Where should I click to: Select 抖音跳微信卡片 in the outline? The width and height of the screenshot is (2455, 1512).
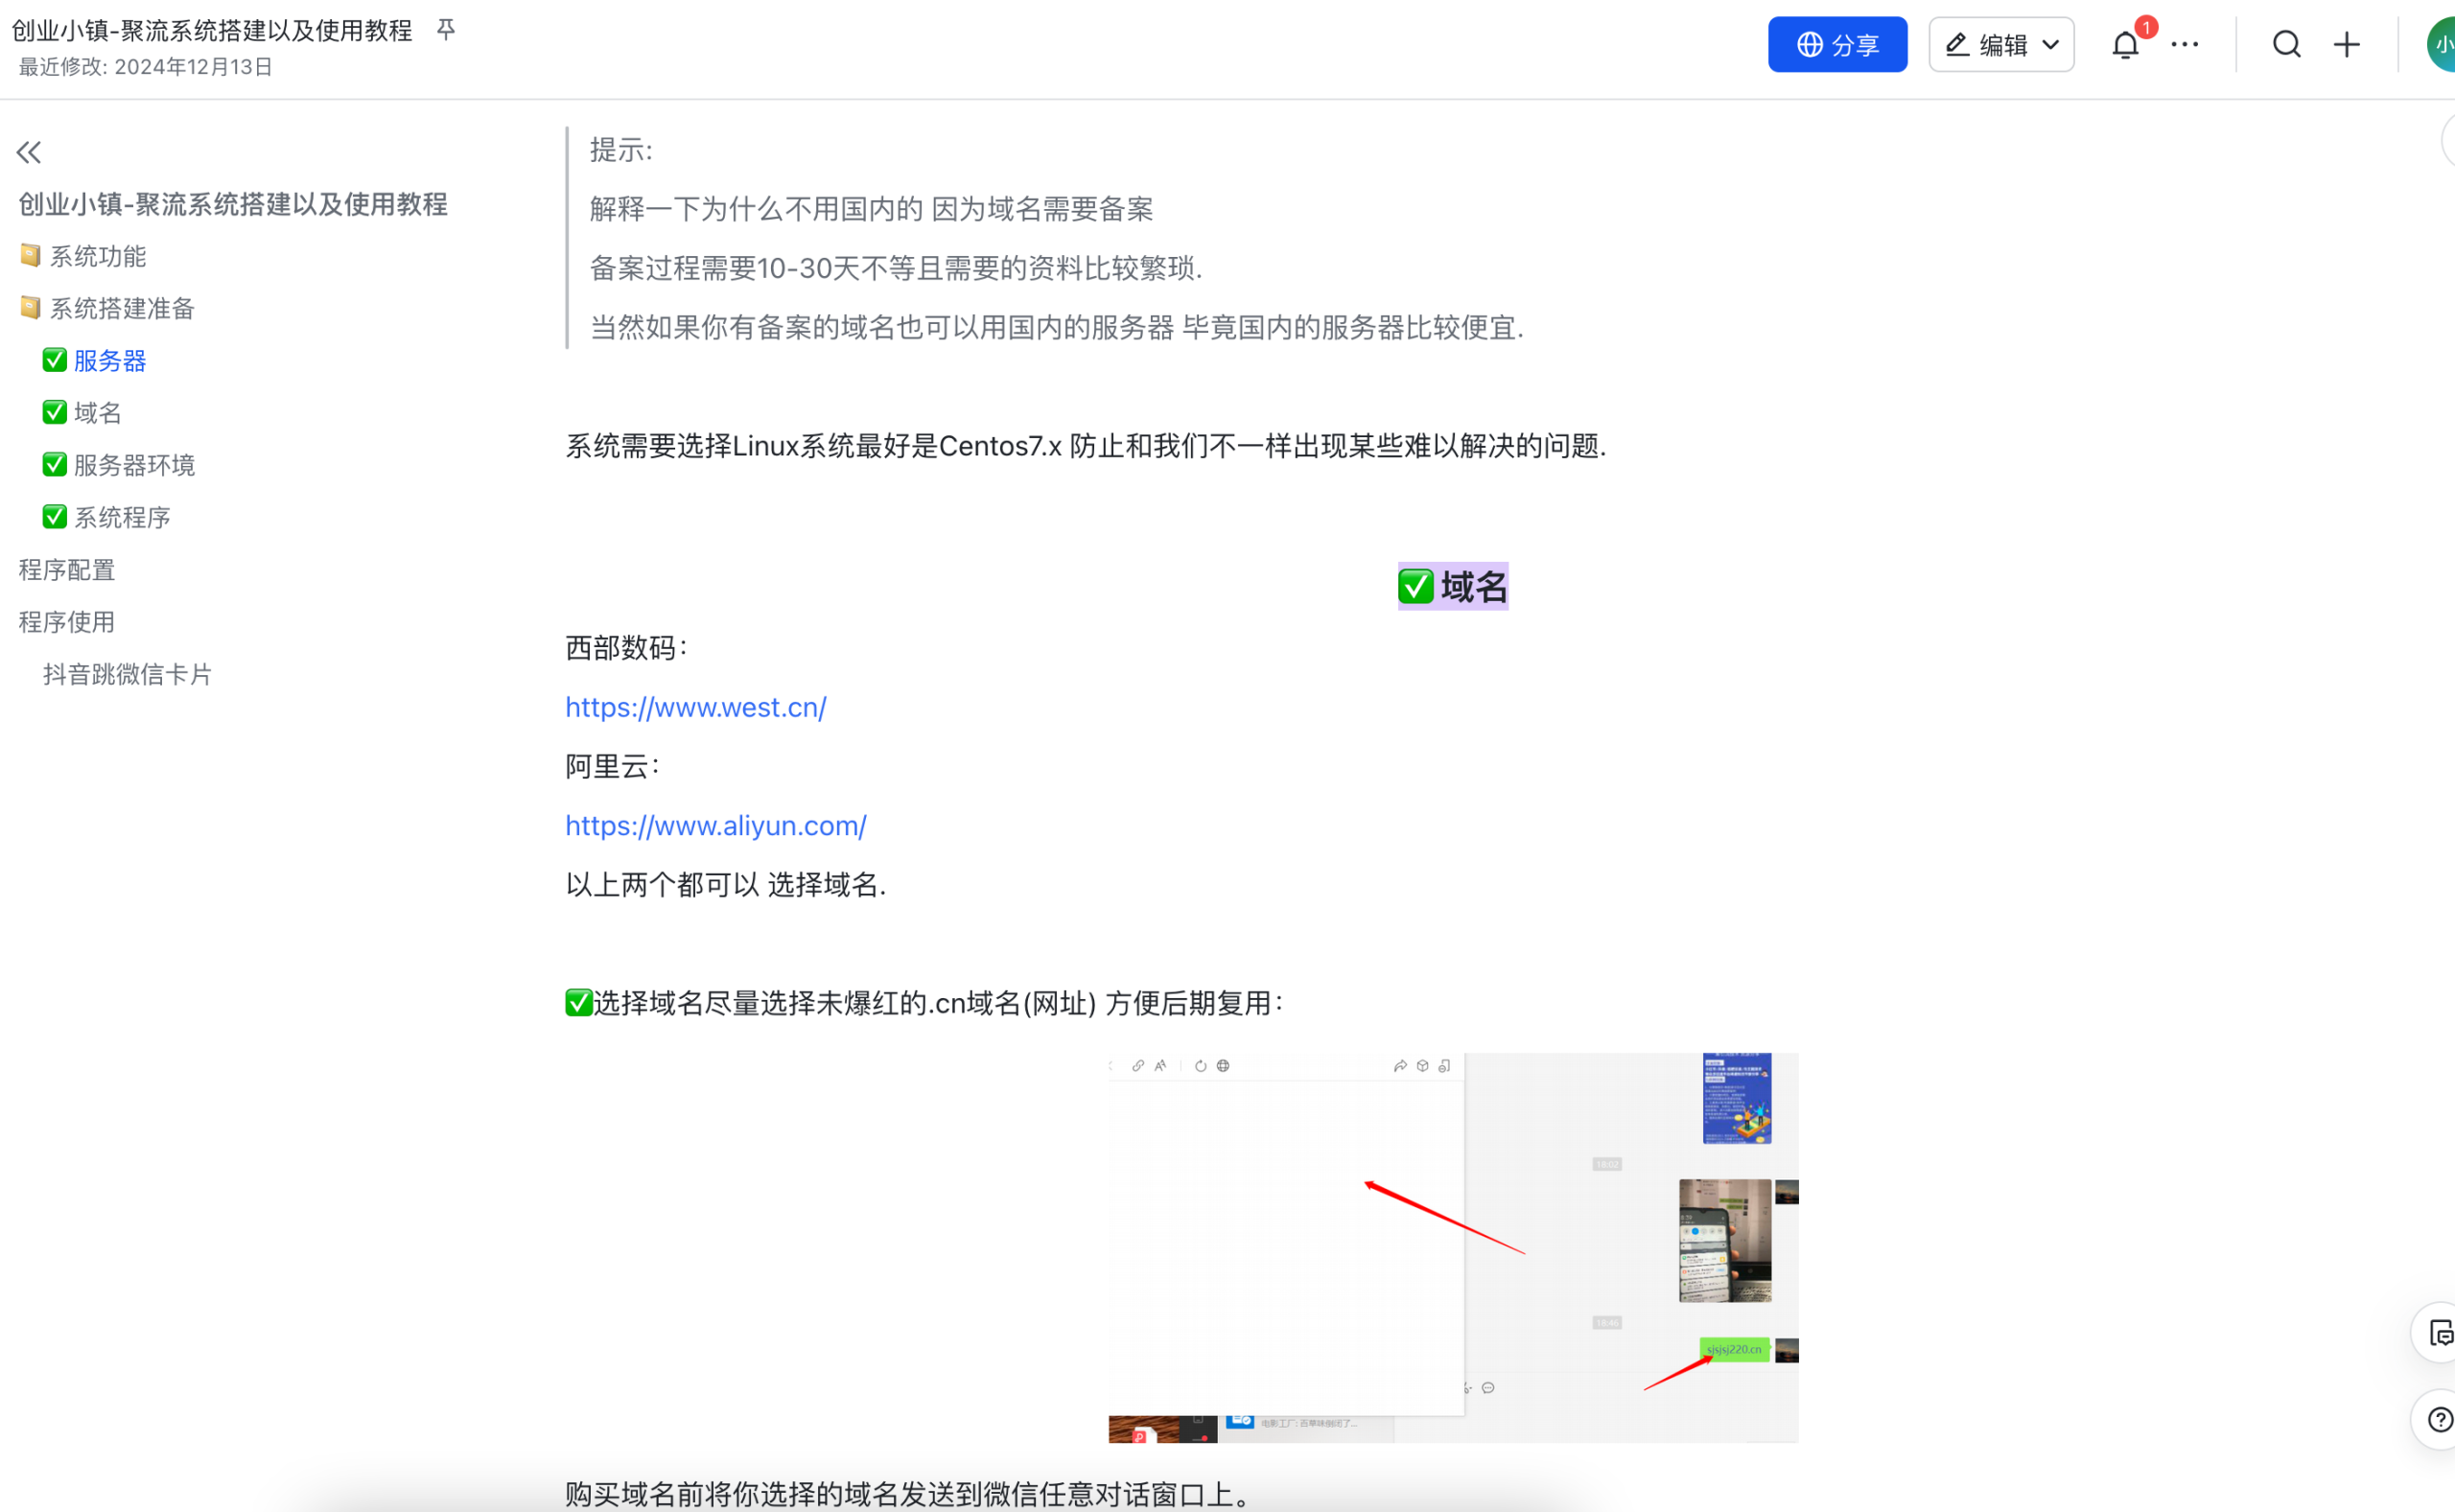tap(126, 674)
